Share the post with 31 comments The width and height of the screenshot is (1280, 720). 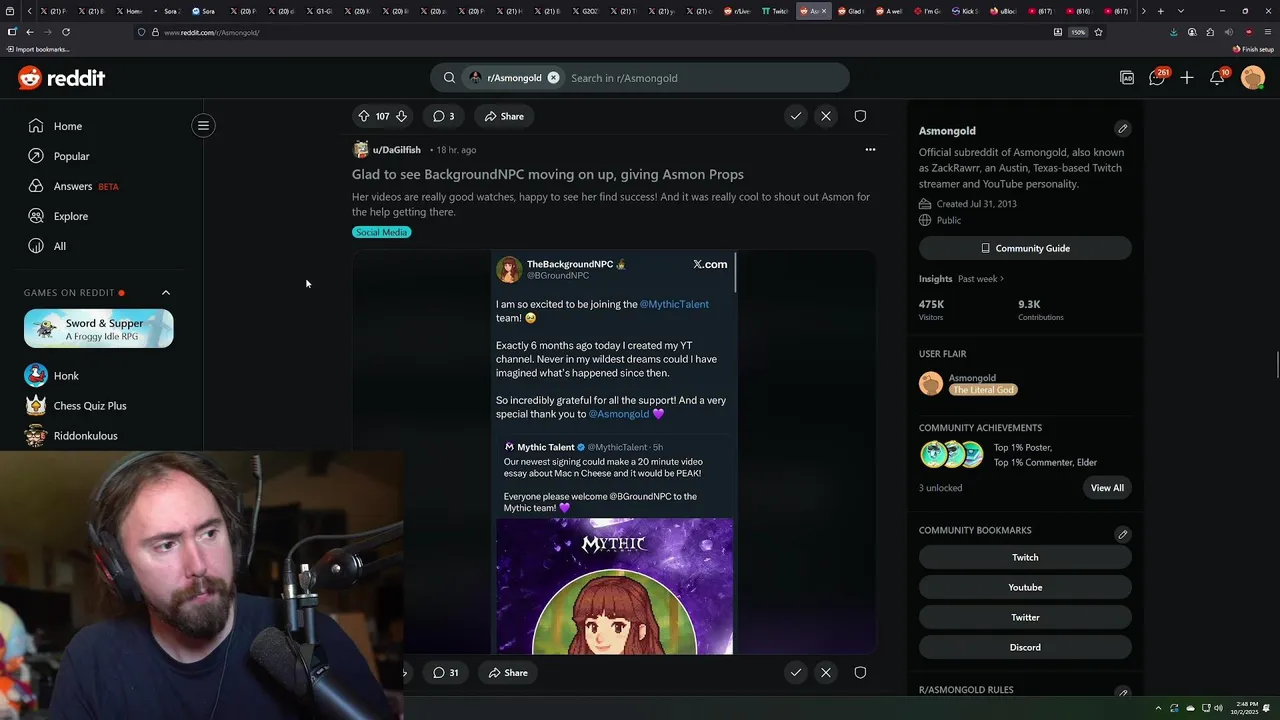[507, 673]
